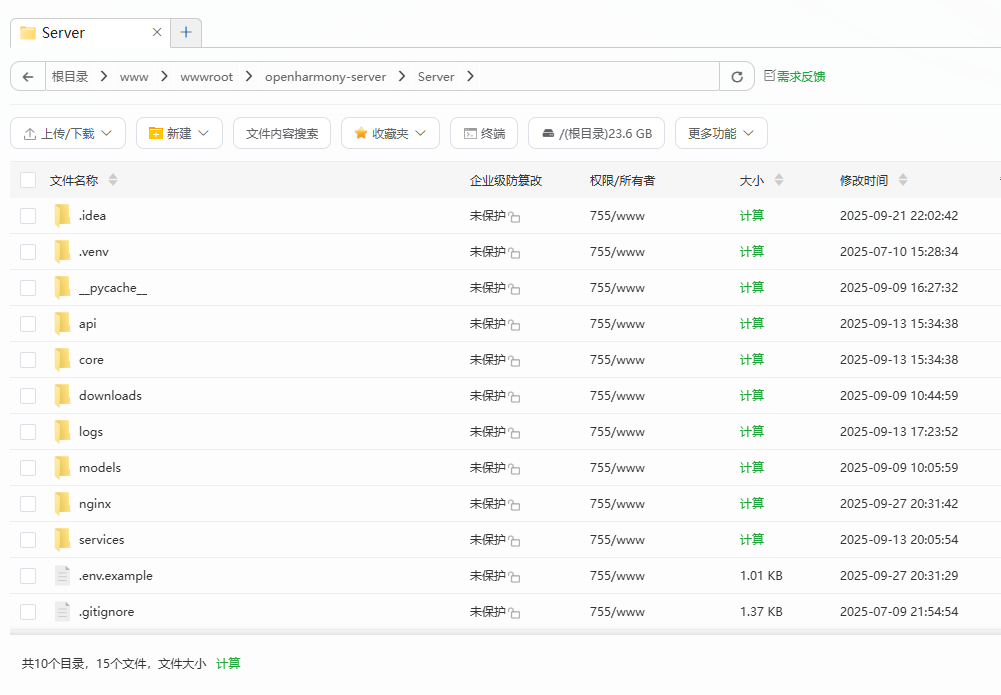Click wwwroot in the breadcrumb path
The width and height of the screenshot is (1001, 695).
[206, 77]
